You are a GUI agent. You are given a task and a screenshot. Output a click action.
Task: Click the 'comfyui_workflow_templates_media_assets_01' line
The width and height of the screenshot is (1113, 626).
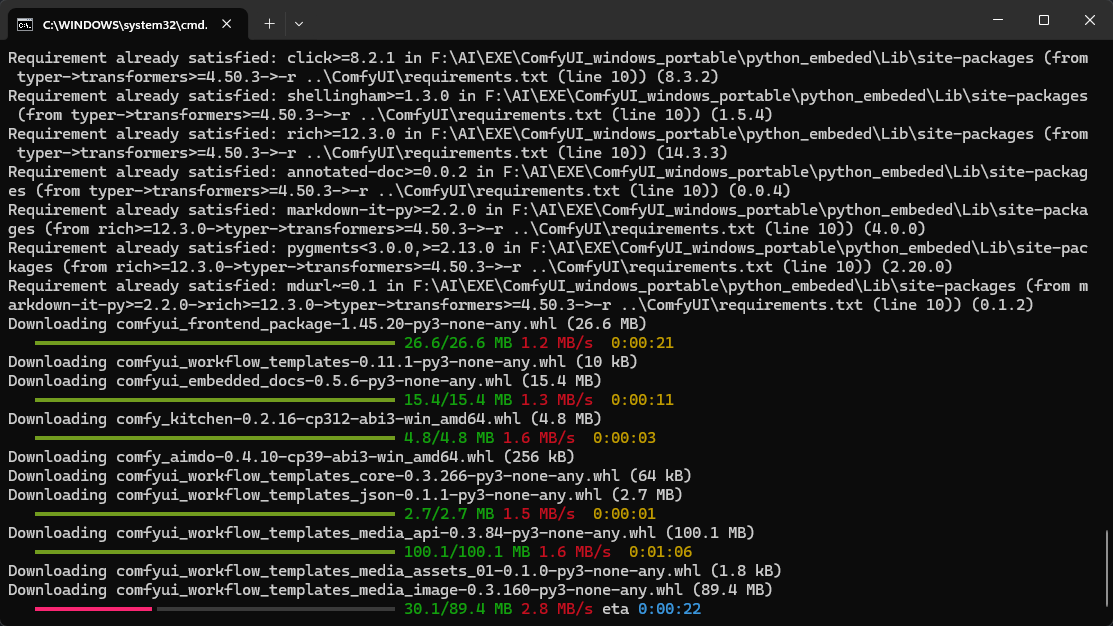[x=395, y=571]
